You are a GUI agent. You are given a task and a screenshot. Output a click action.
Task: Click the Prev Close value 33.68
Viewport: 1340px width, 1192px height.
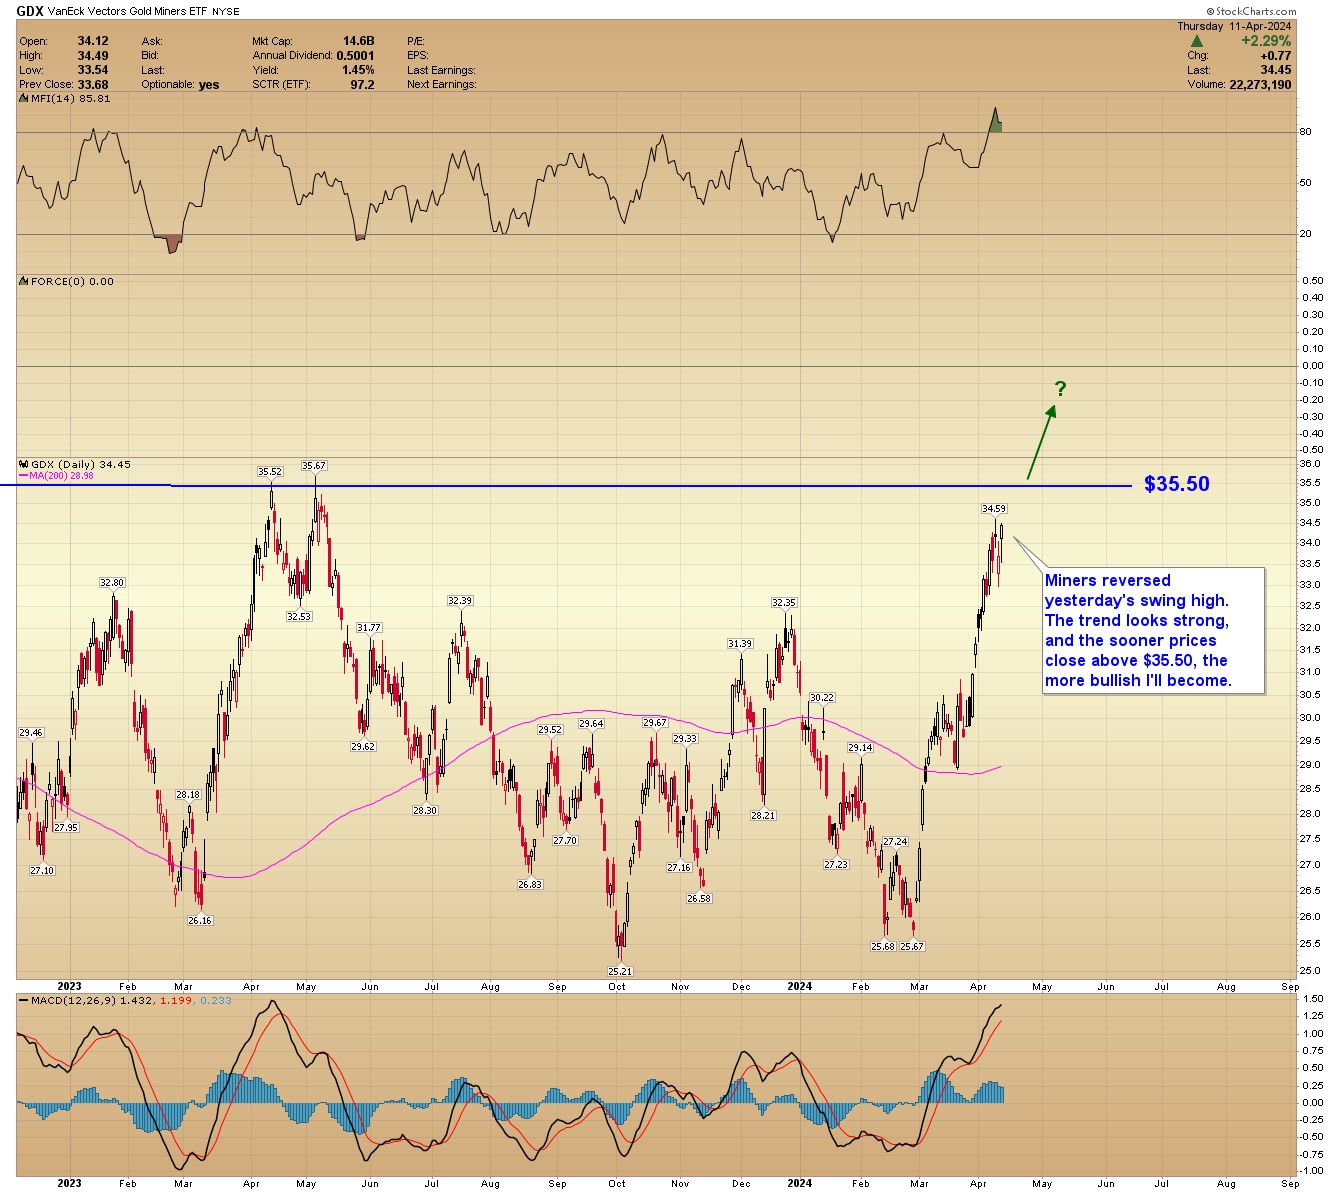[93, 84]
